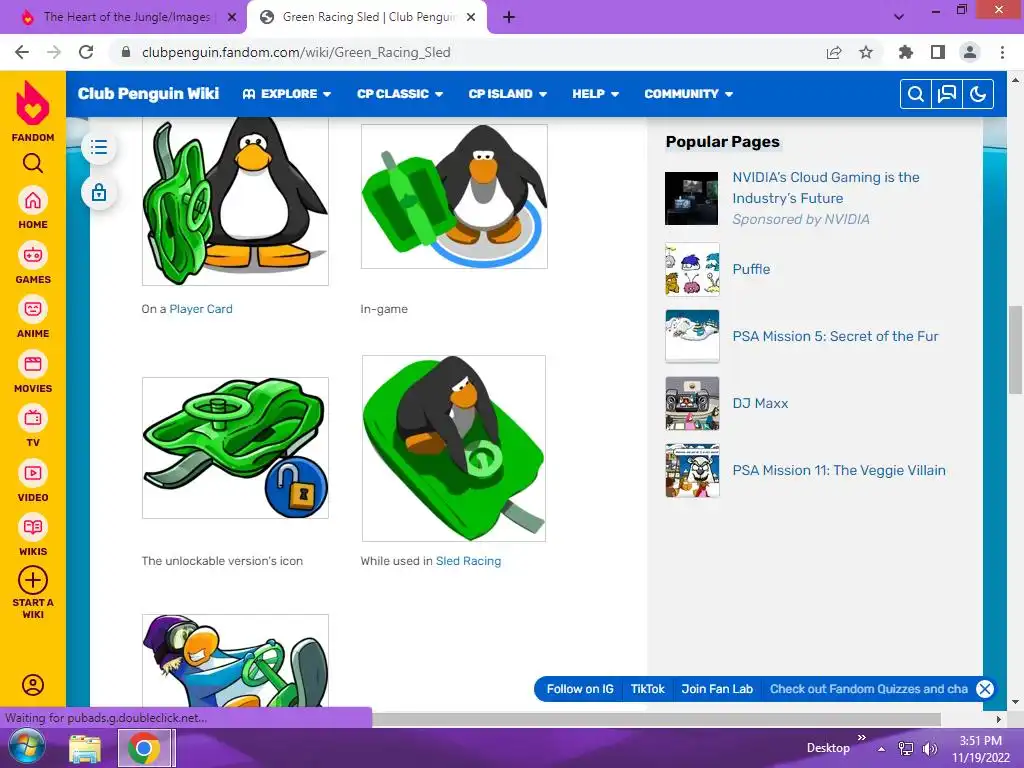This screenshot has width=1024, height=768.
Task: Share this page from the address bar
Action: click(x=834, y=52)
